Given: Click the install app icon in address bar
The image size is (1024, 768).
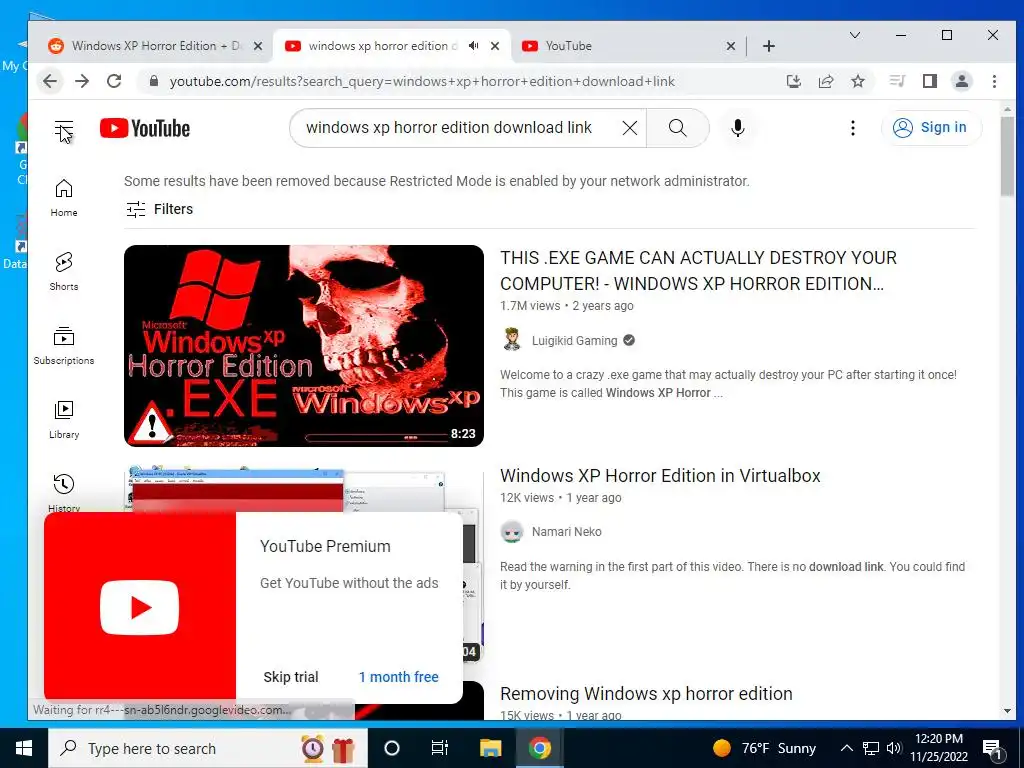Looking at the screenshot, I should [793, 81].
